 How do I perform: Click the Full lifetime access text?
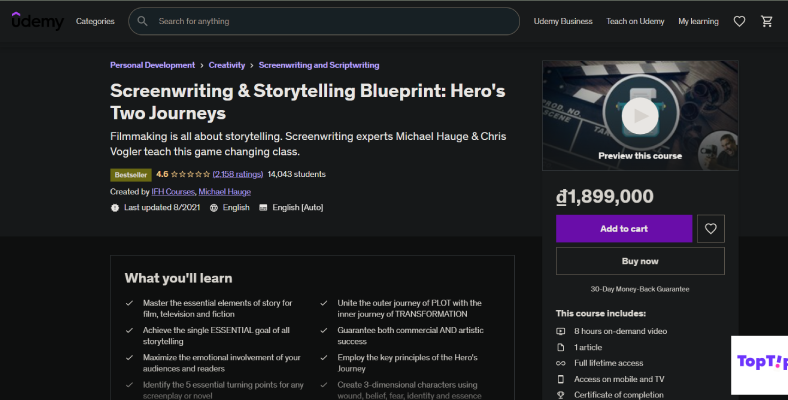click(609, 363)
